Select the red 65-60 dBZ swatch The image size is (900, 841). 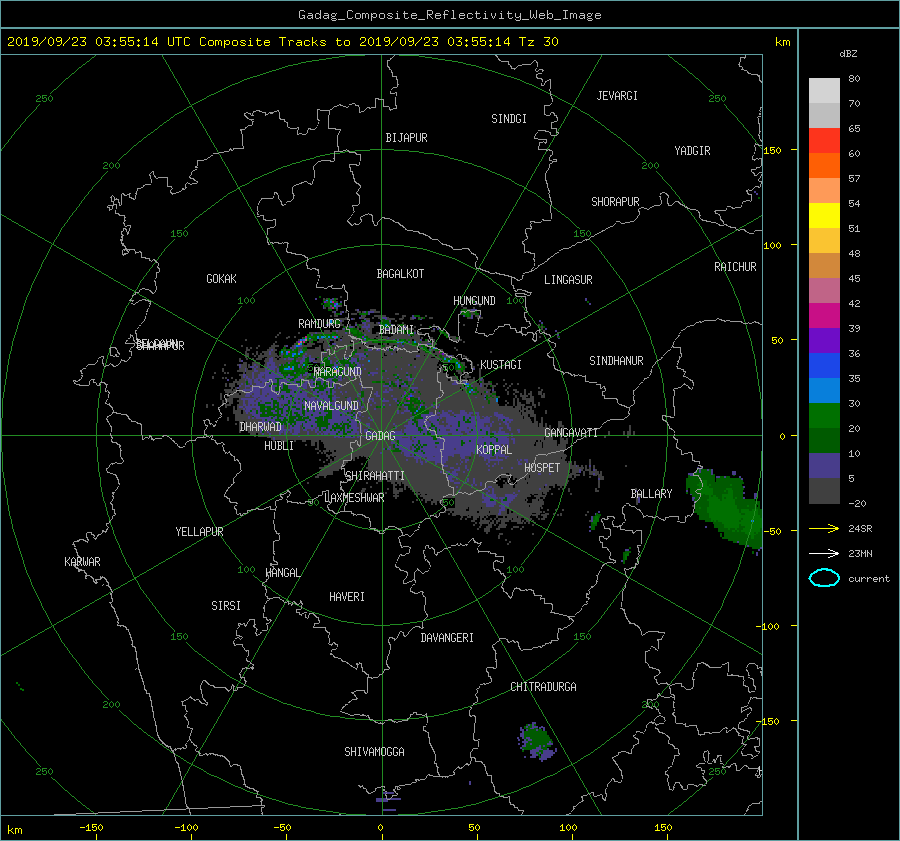tap(824, 140)
